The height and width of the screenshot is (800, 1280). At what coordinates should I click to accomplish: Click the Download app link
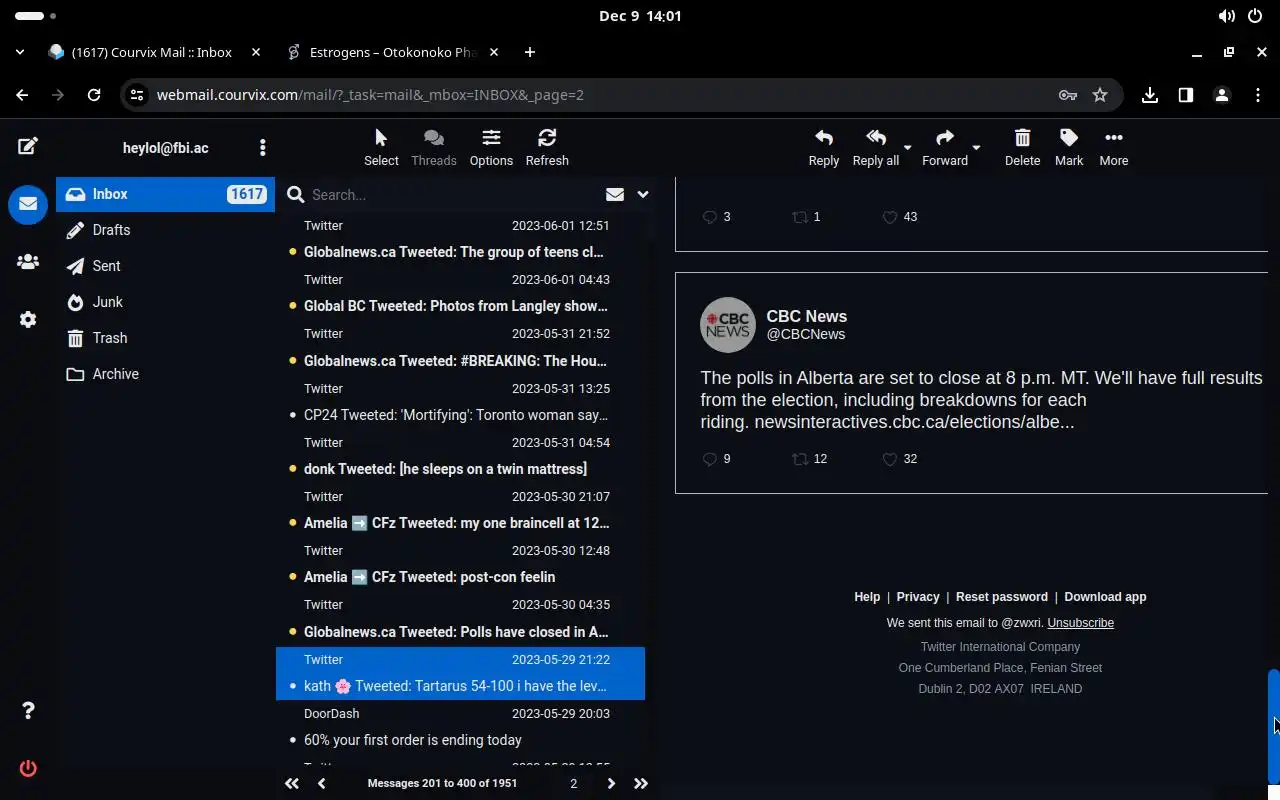[1105, 597]
